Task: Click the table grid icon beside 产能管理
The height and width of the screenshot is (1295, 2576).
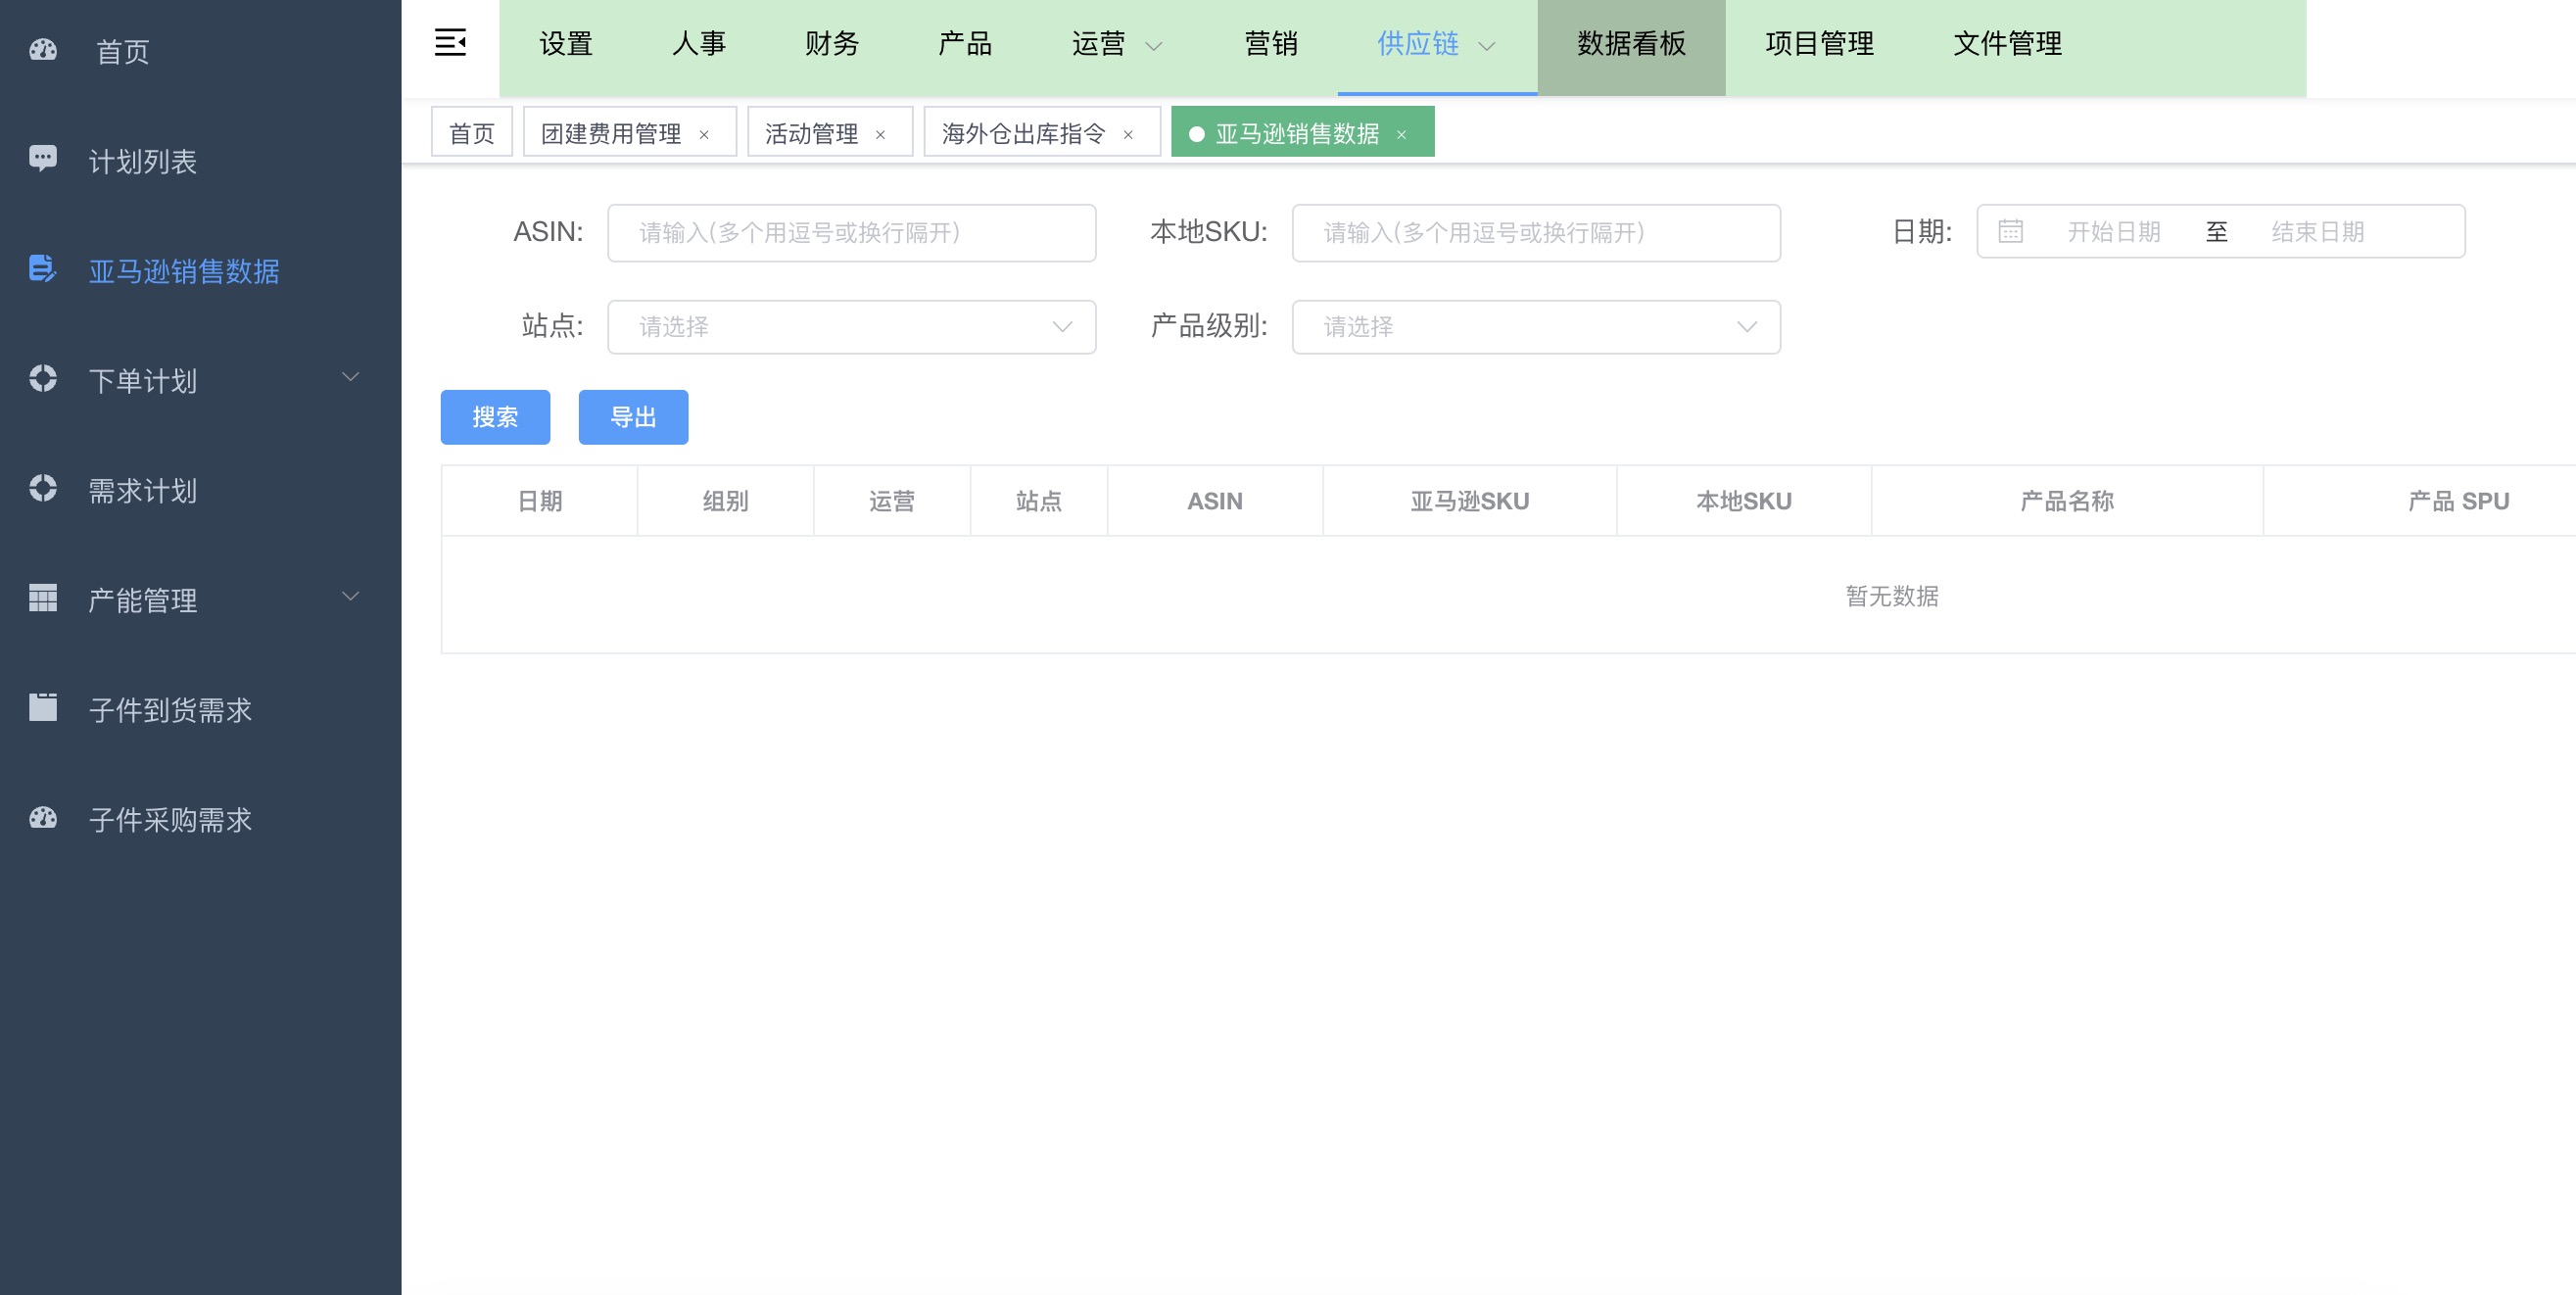Action: coord(43,598)
